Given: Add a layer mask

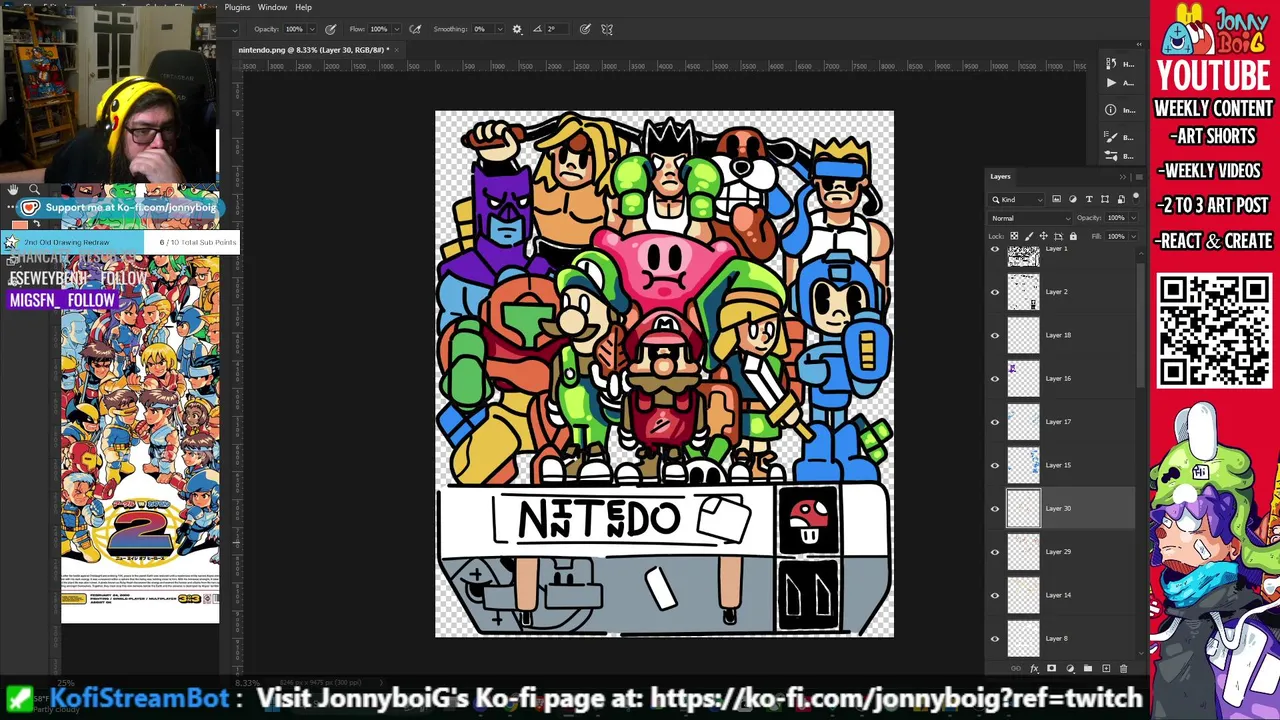Looking at the screenshot, I should [1051, 669].
